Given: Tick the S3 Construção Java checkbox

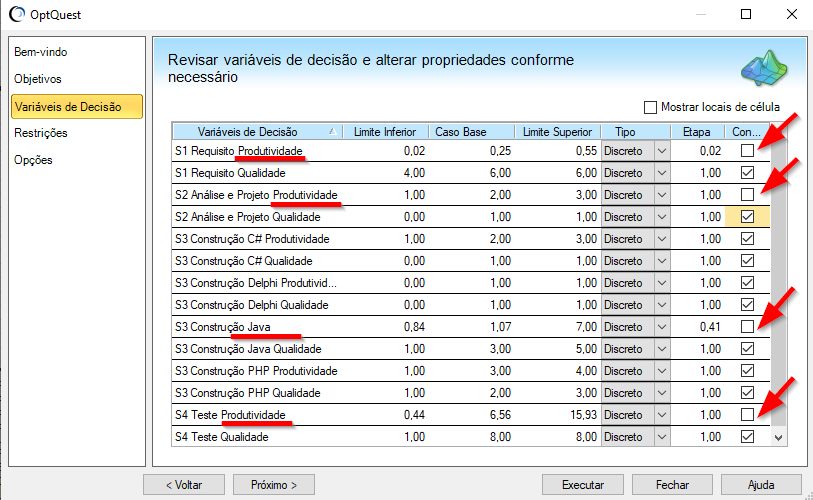Looking at the screenshot, I should 747,327.
